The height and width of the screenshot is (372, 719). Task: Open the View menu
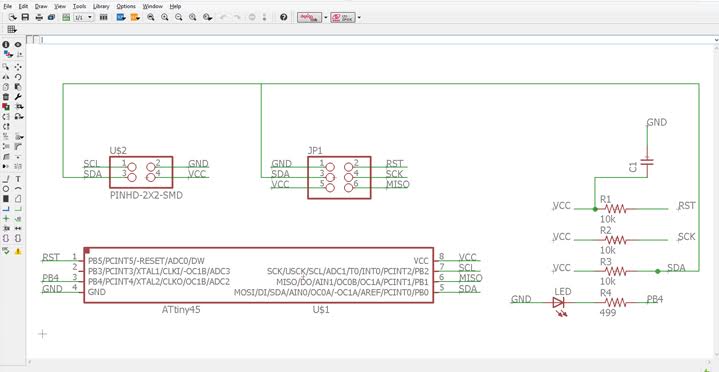[60, 6]
